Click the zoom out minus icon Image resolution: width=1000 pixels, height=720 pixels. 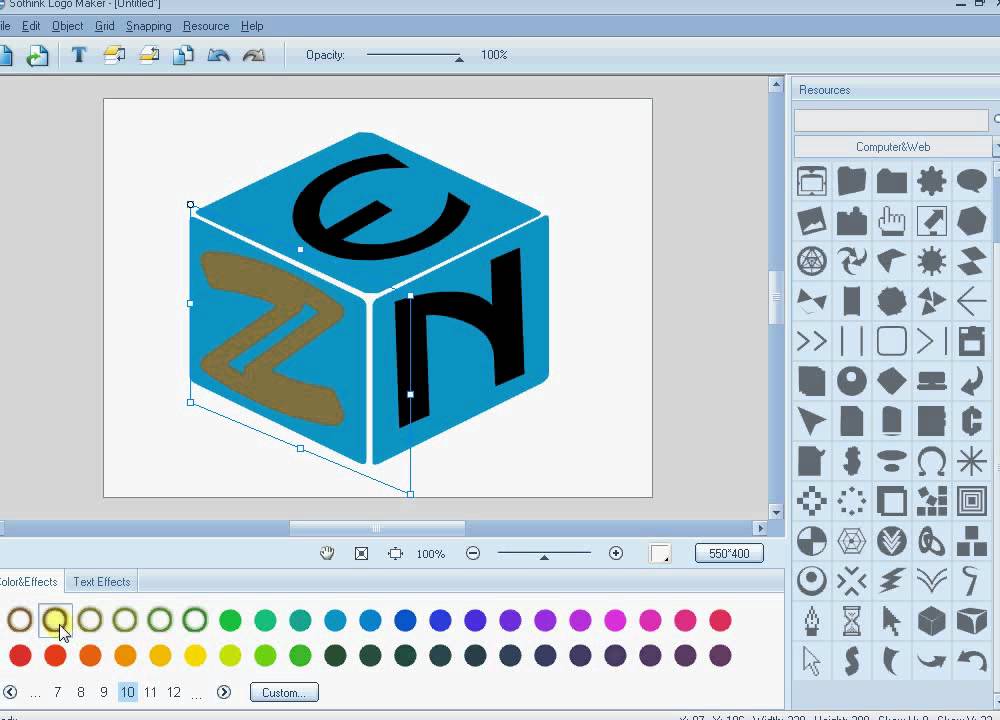473,554
